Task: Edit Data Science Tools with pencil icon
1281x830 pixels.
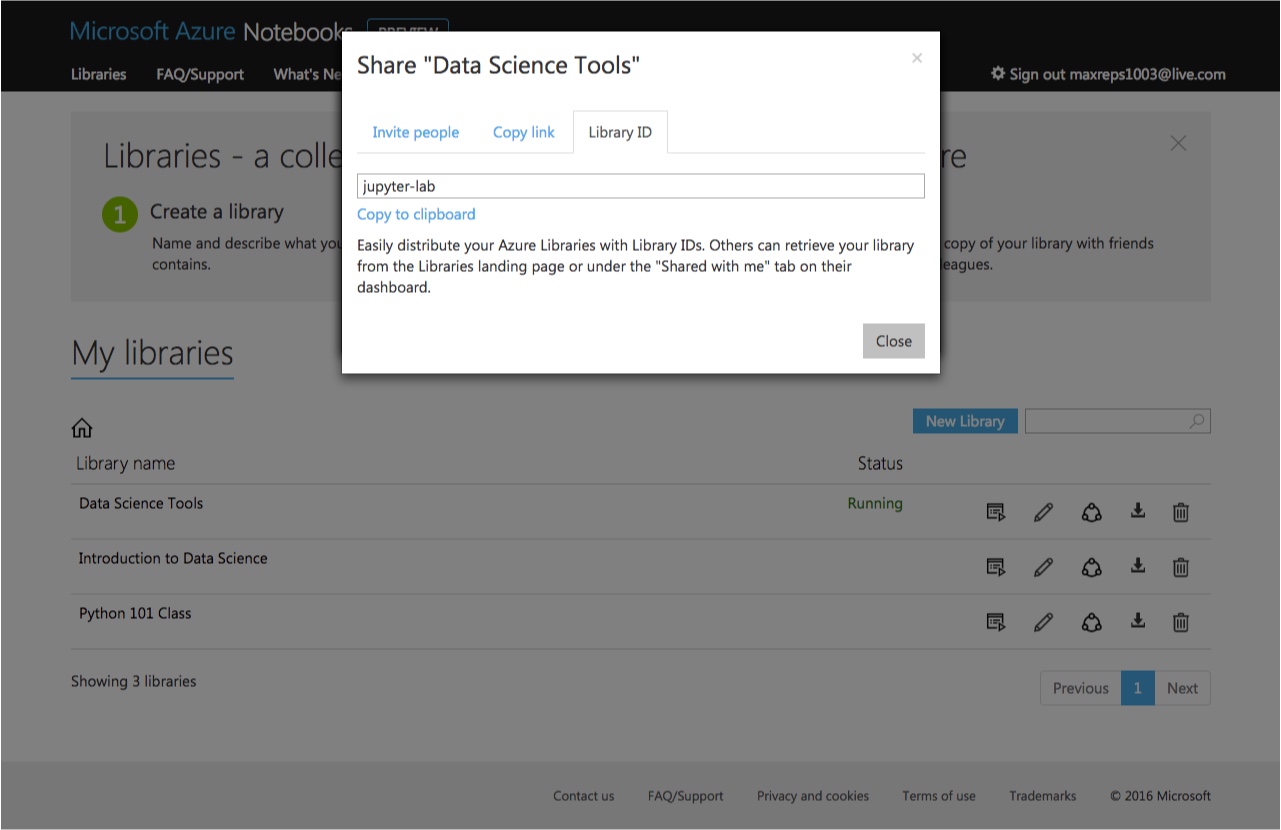Action: [1043, 512]
